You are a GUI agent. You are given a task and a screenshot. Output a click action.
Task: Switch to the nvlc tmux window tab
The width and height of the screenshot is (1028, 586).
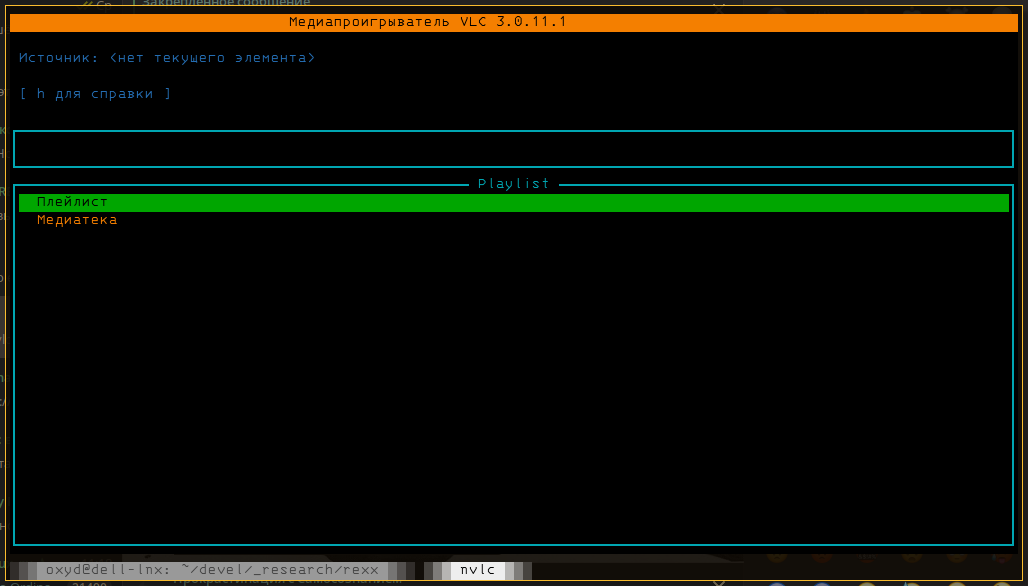tap(477, 570)
